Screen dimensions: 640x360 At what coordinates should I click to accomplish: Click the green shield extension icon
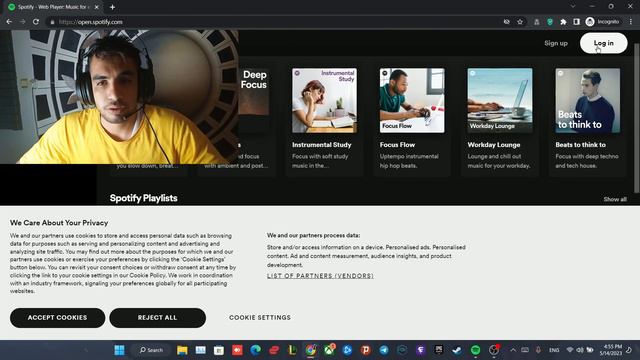550,22
